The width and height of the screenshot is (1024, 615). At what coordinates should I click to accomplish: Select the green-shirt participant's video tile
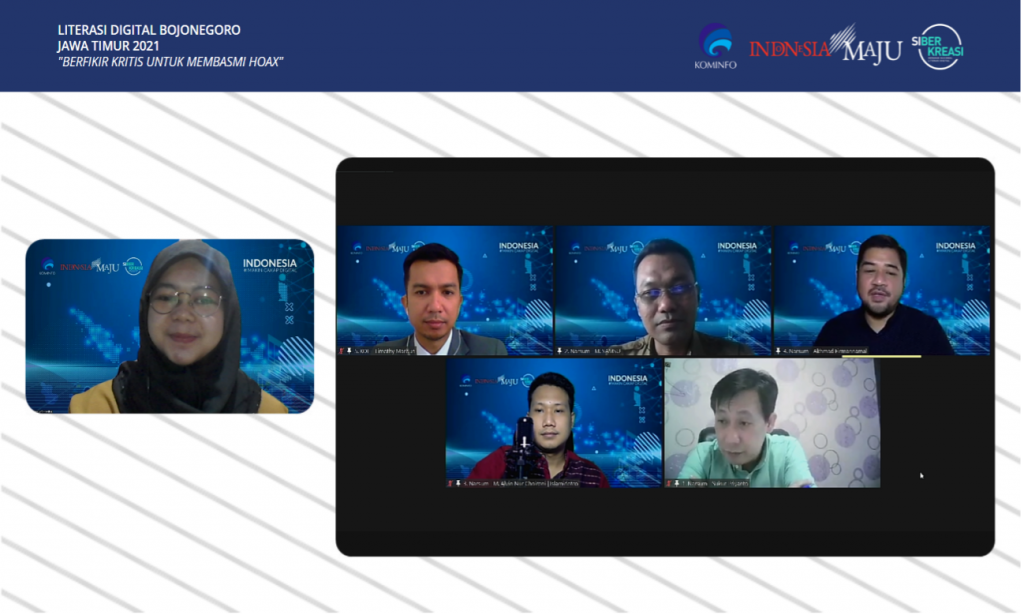(772, 422)
